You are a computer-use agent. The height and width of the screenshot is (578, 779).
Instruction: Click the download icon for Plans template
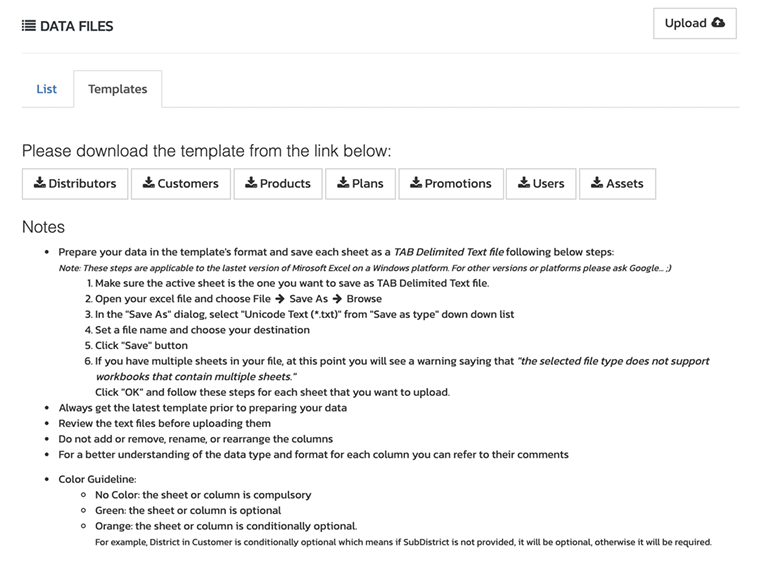tap(343, 183)
